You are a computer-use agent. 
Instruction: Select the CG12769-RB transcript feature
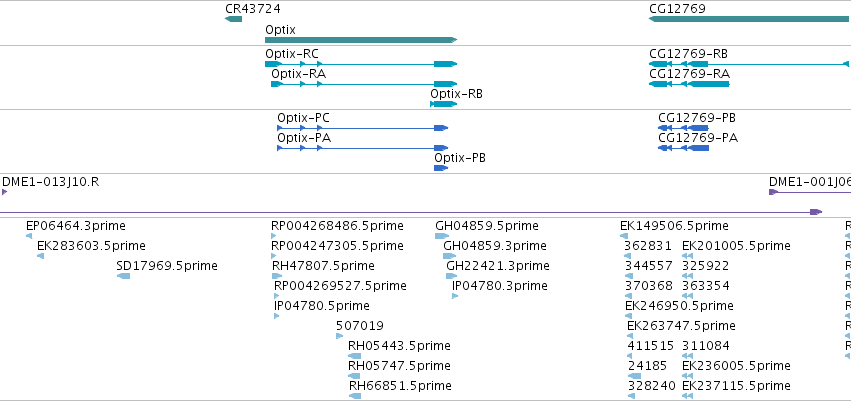[x=749, y=64]
